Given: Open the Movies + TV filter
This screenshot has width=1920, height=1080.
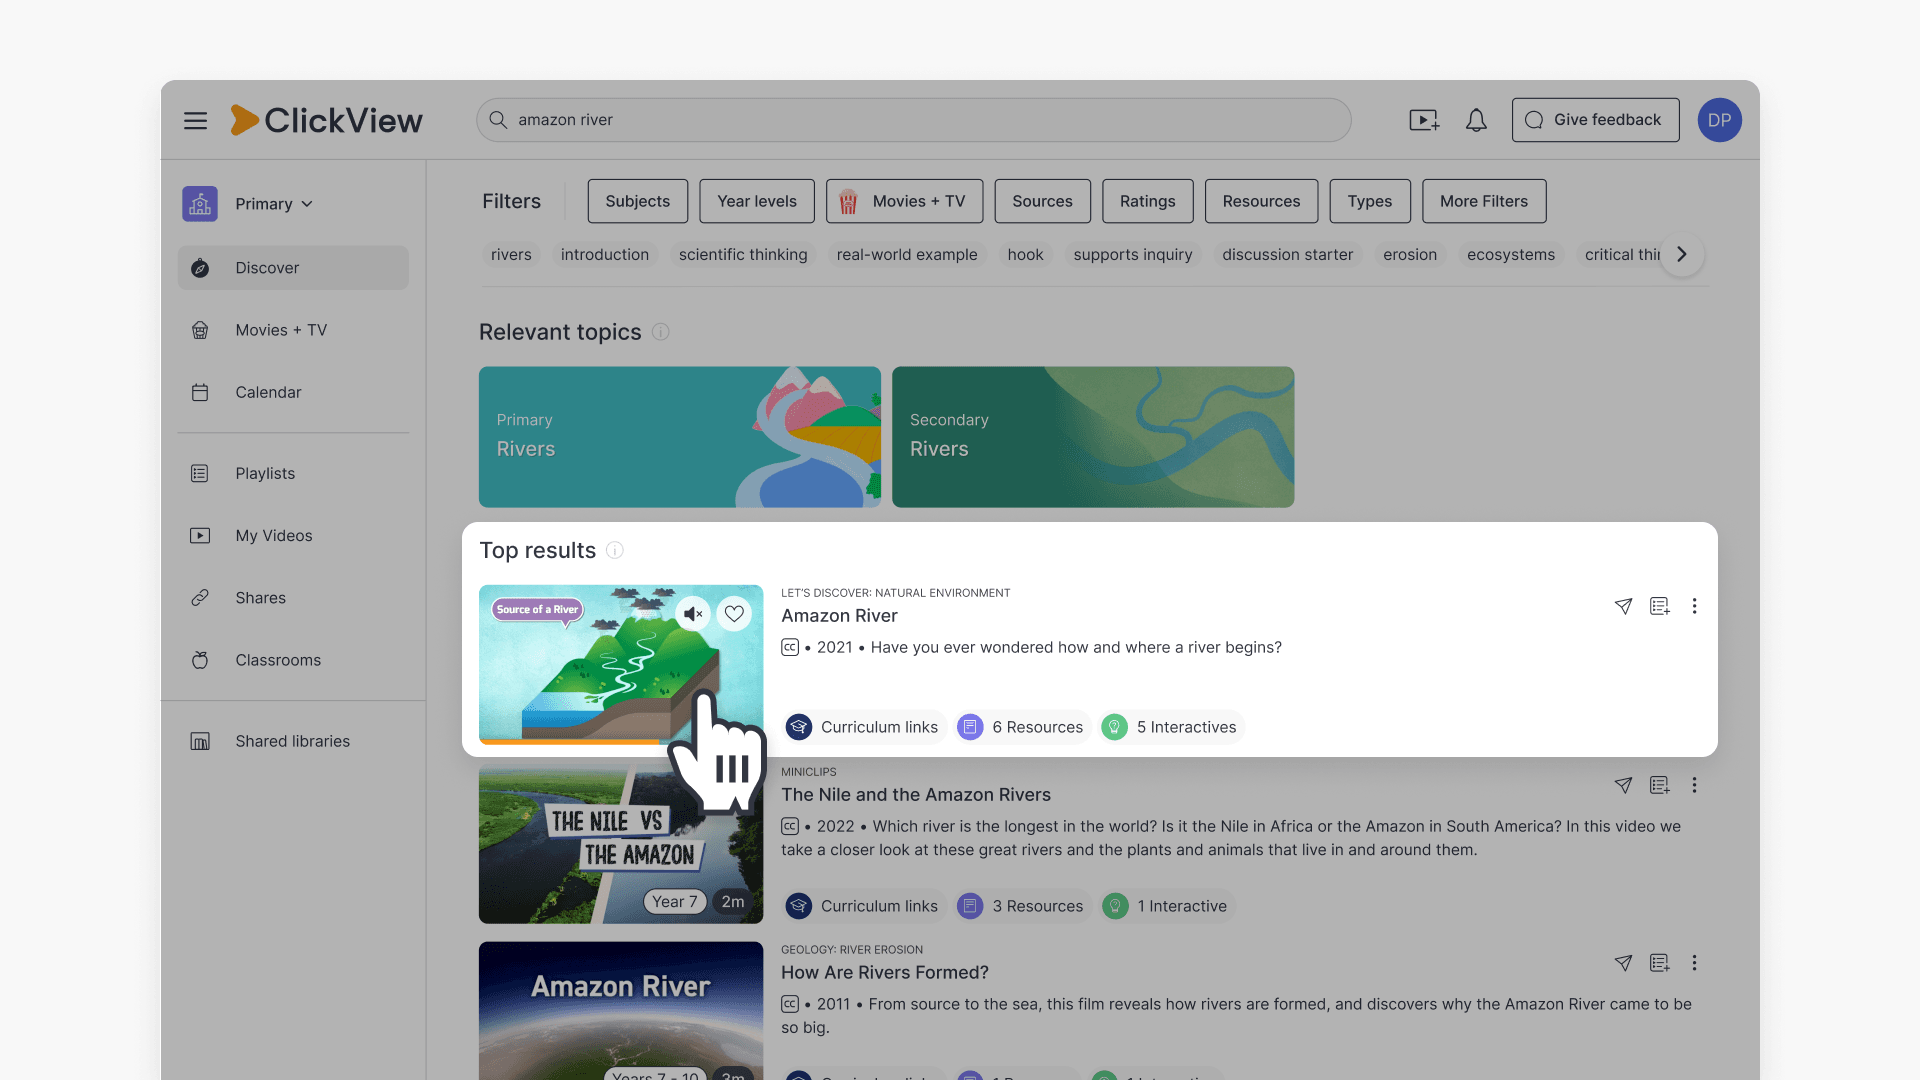Looking at the screenshot, I should (904, 201).
